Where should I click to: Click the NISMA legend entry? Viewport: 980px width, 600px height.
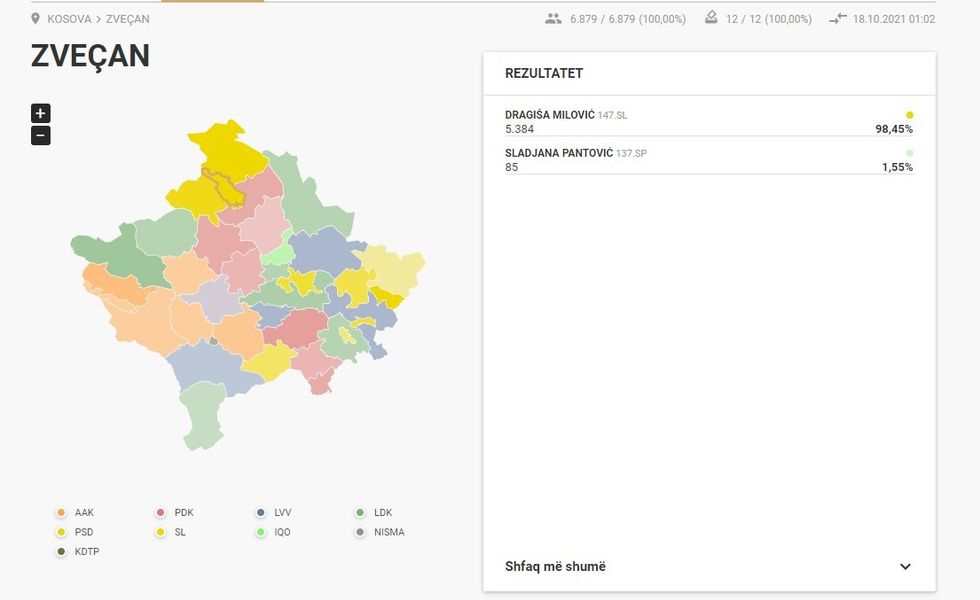(381, 532)
